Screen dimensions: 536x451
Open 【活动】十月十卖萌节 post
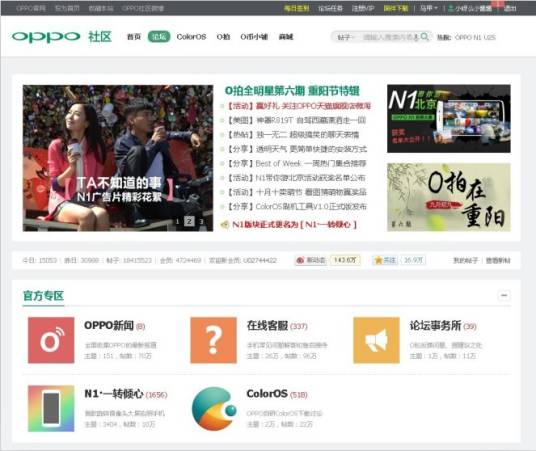(x=297, y=192)
